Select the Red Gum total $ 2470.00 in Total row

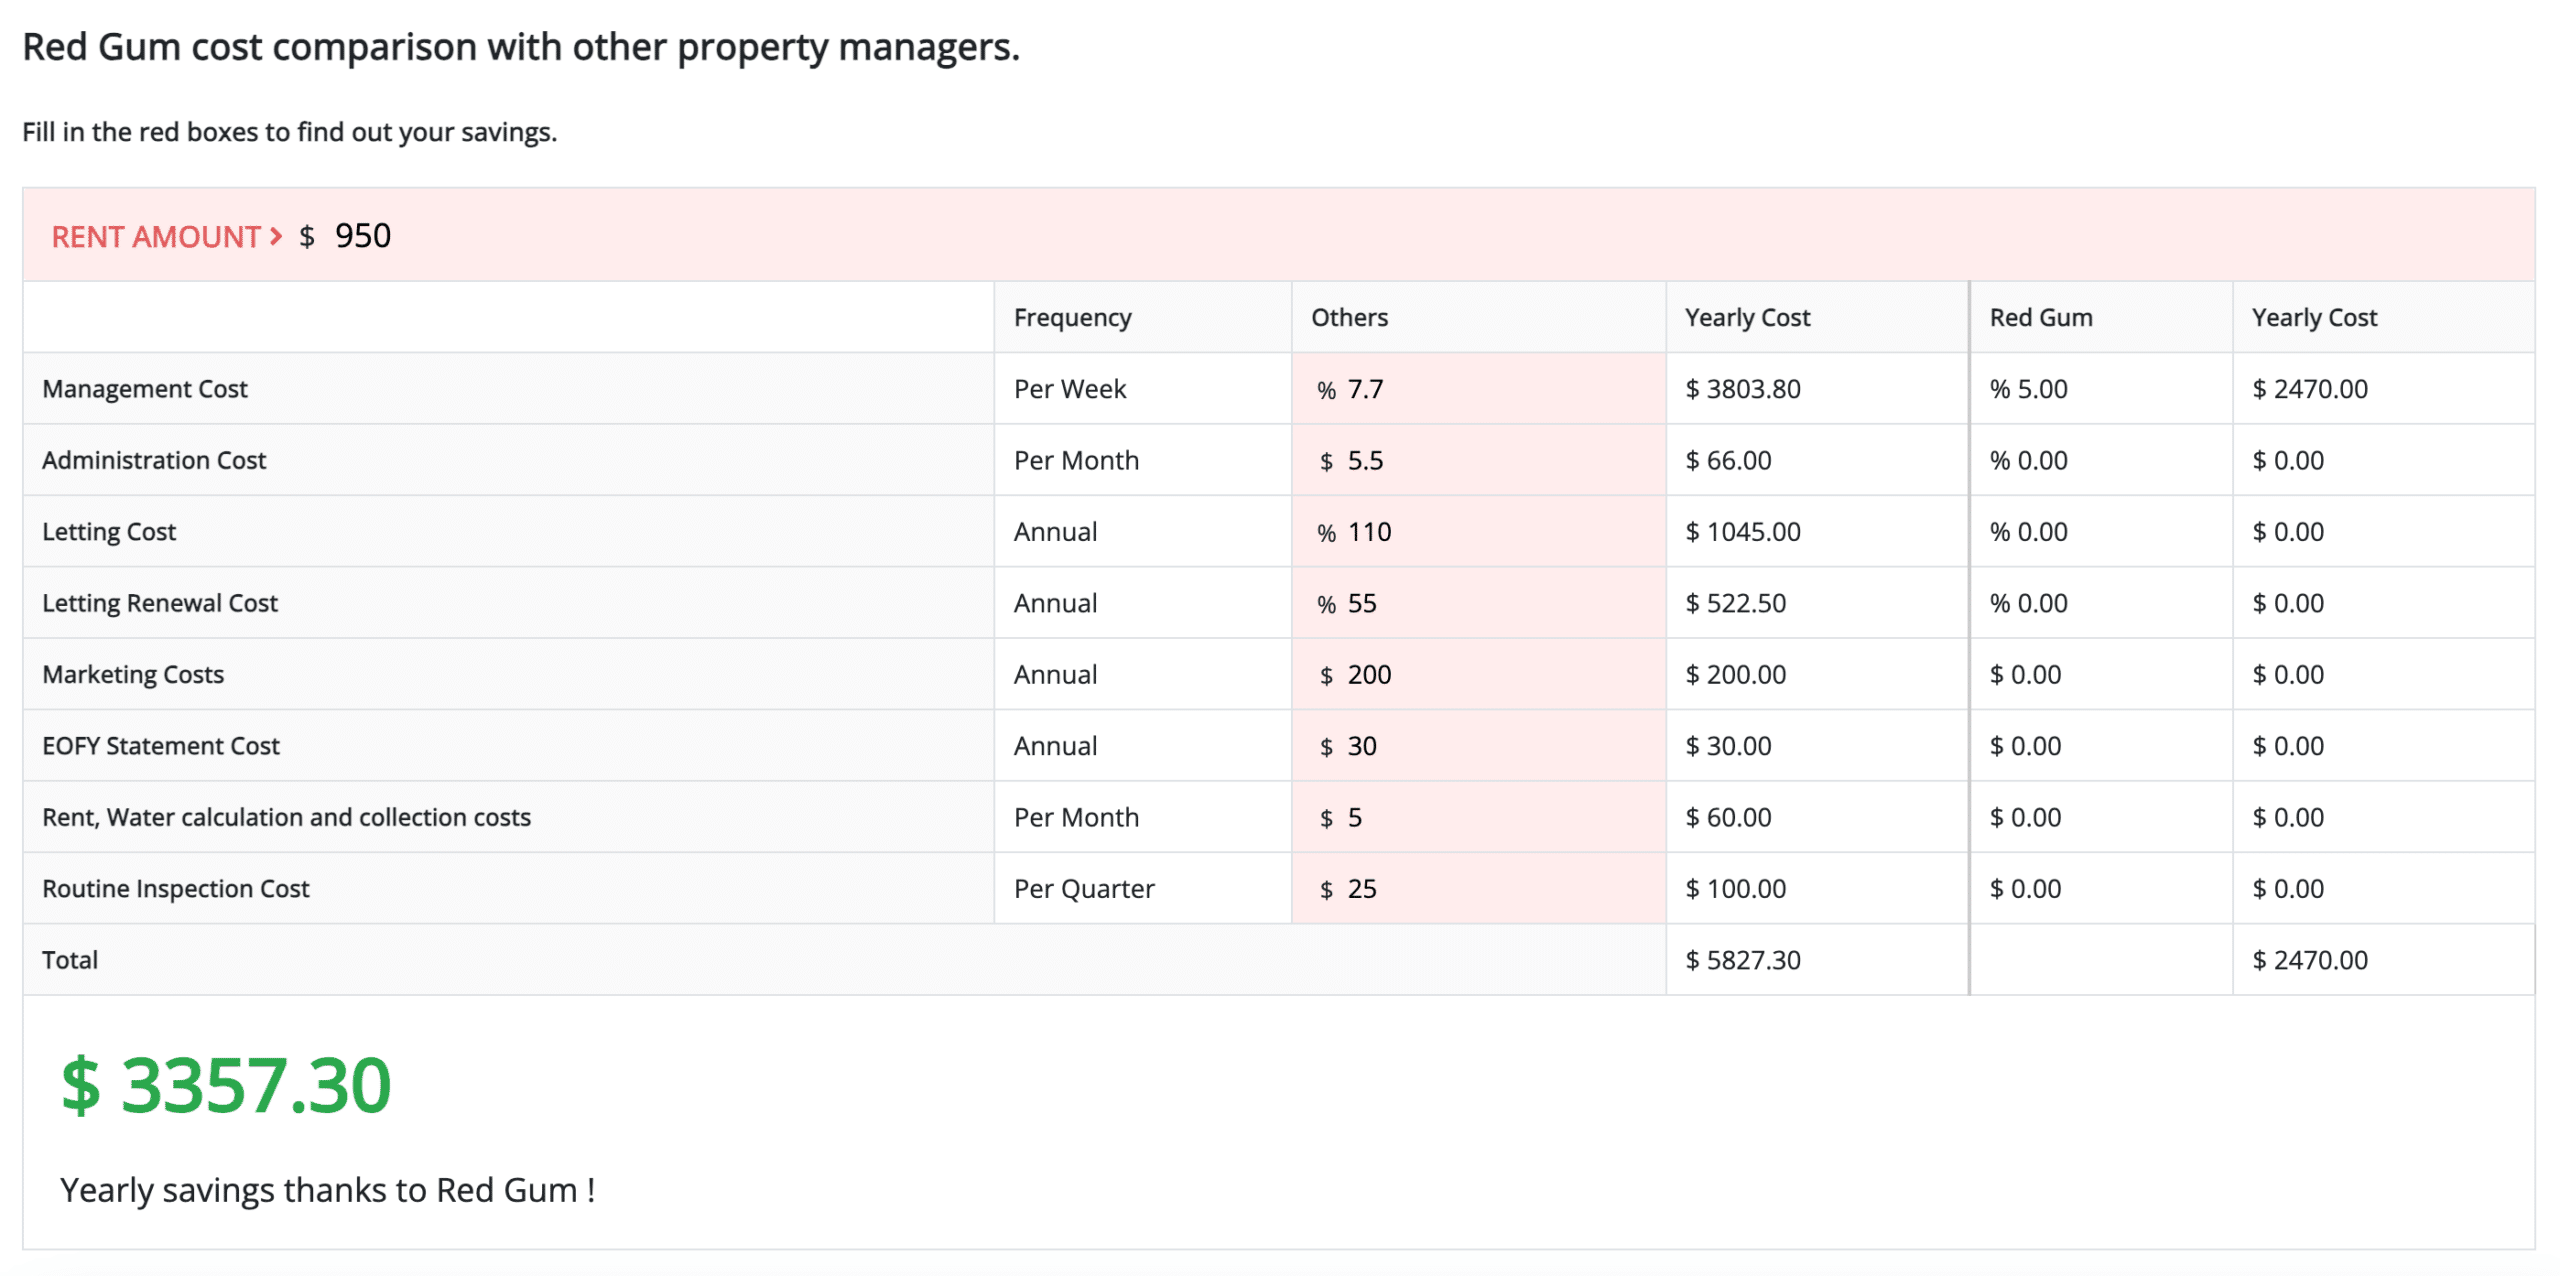2309,960
